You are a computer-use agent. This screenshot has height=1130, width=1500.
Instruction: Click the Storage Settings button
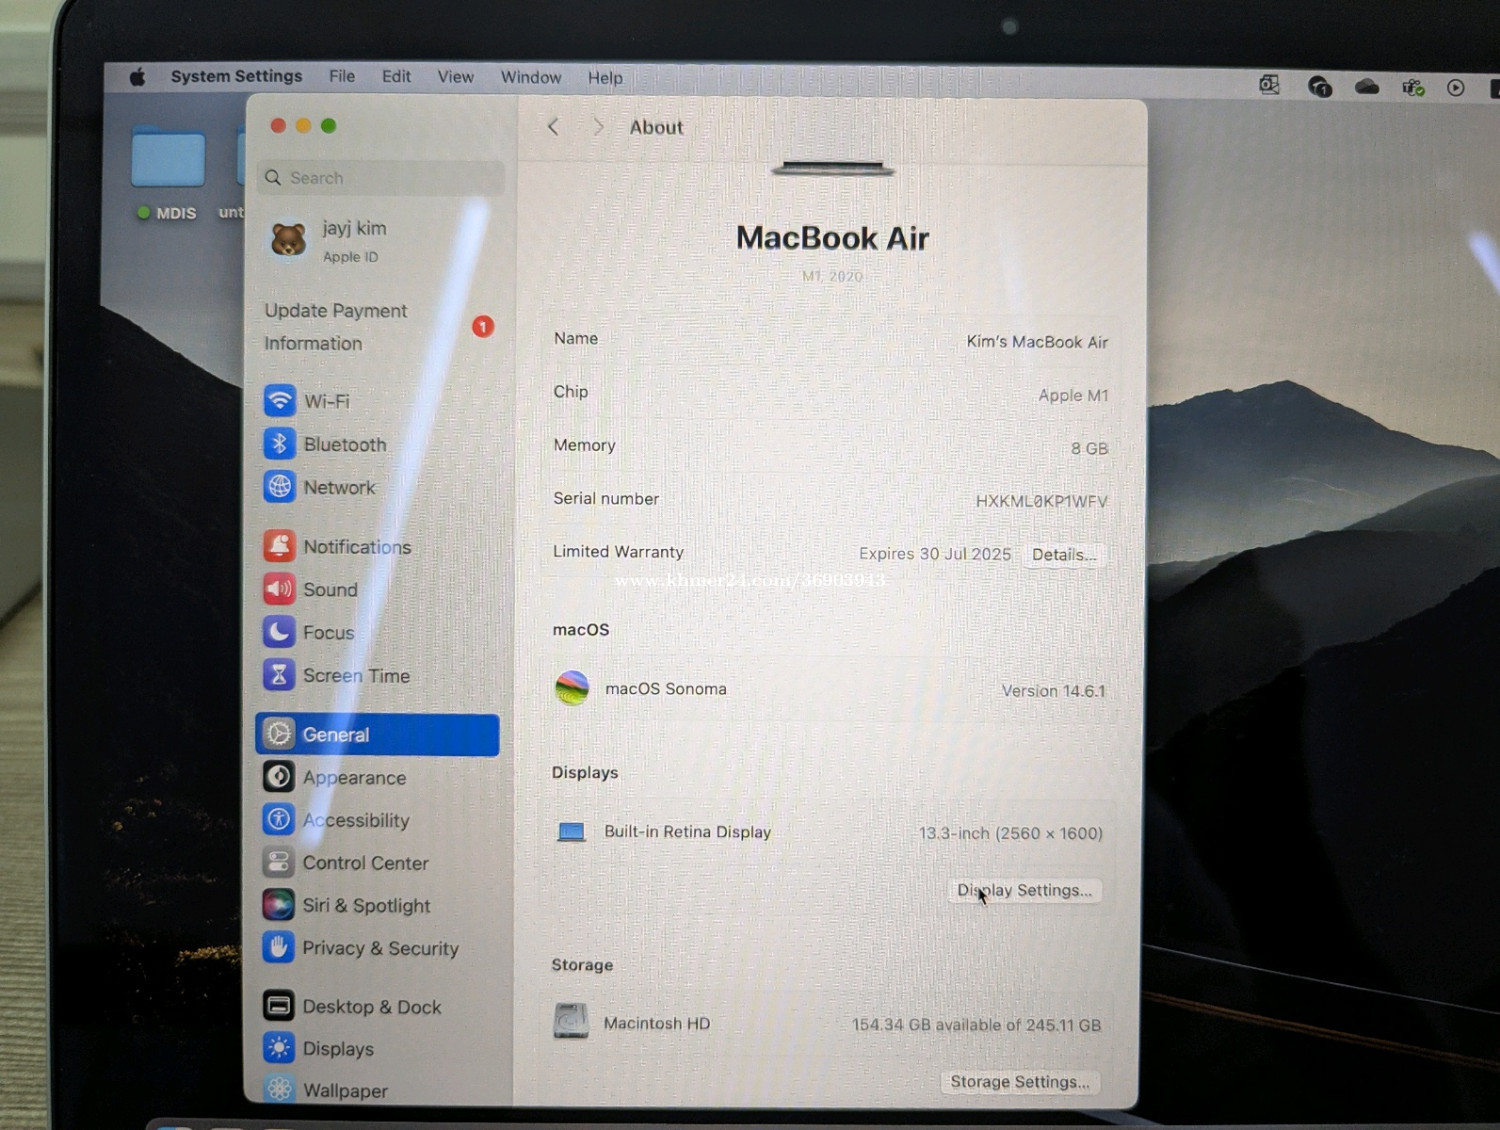[1020, 1082]
